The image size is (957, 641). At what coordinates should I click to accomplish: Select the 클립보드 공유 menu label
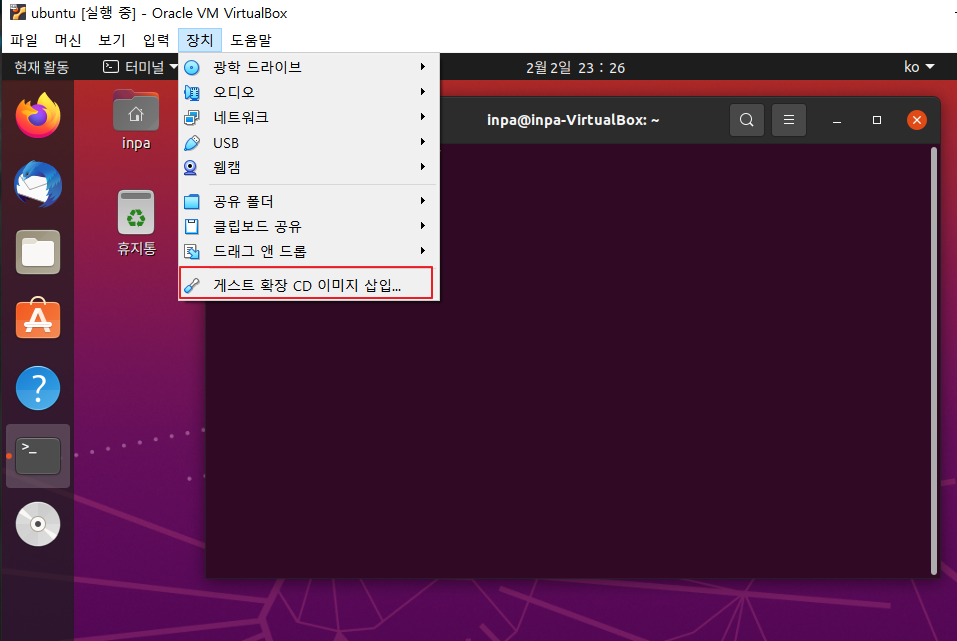pos(257,226)
